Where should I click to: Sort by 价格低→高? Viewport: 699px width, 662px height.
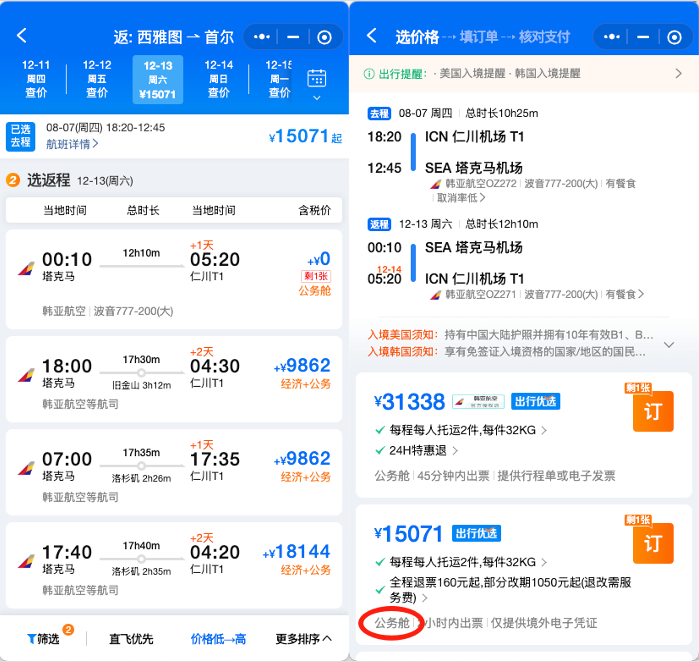click(218, 639)
